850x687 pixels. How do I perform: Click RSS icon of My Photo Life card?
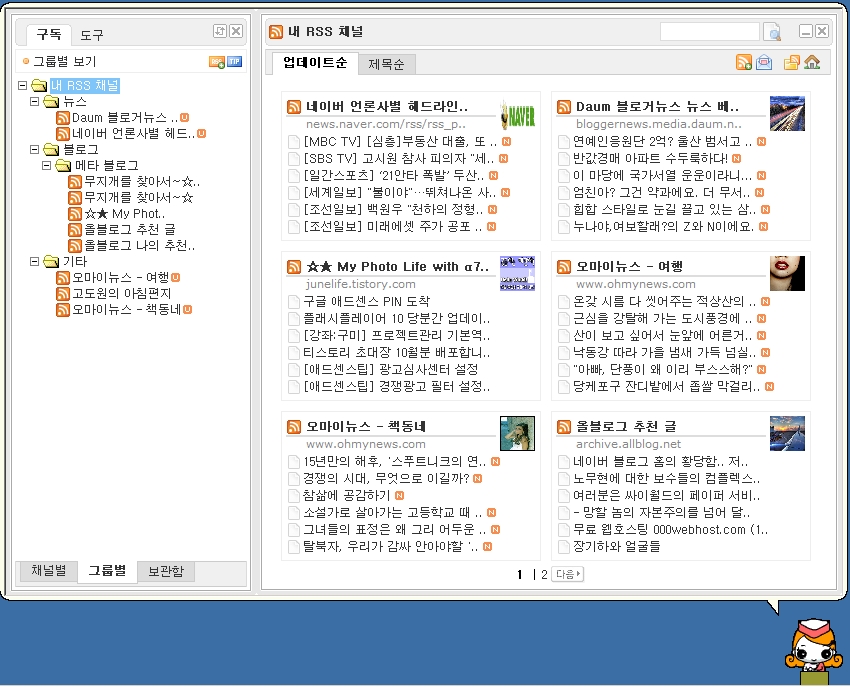tap(293, 267)
